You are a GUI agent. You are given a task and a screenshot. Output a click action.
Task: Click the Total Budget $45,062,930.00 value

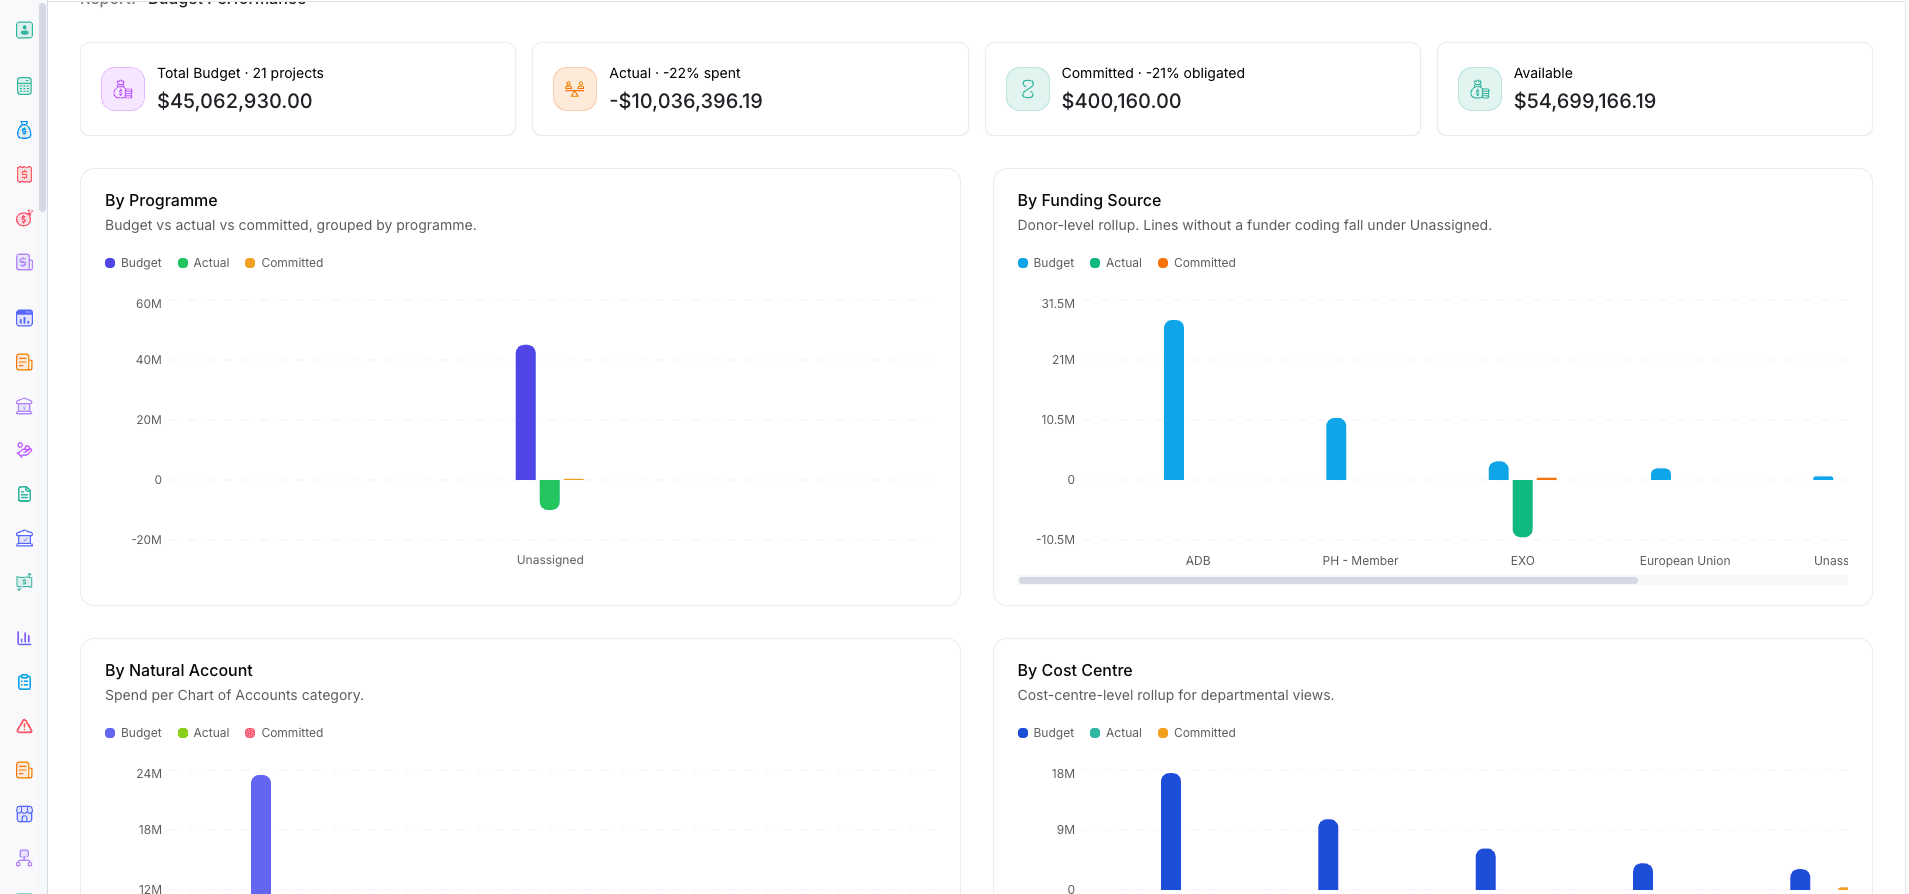pyautogui.click(x=235, y=101)
